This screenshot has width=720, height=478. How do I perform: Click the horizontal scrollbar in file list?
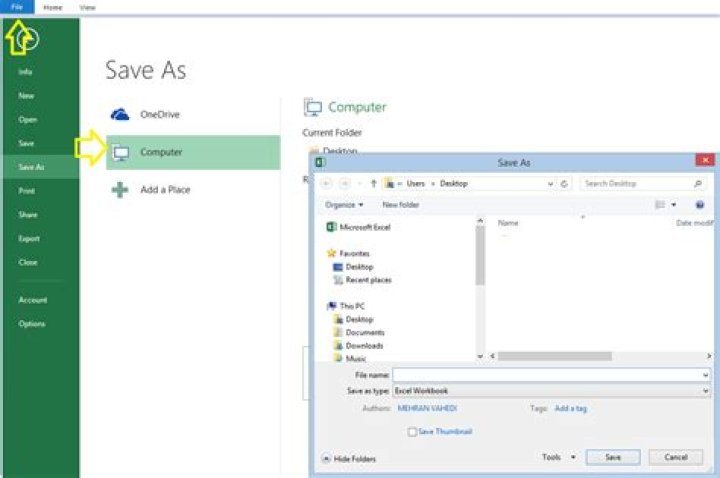[555, 356]
